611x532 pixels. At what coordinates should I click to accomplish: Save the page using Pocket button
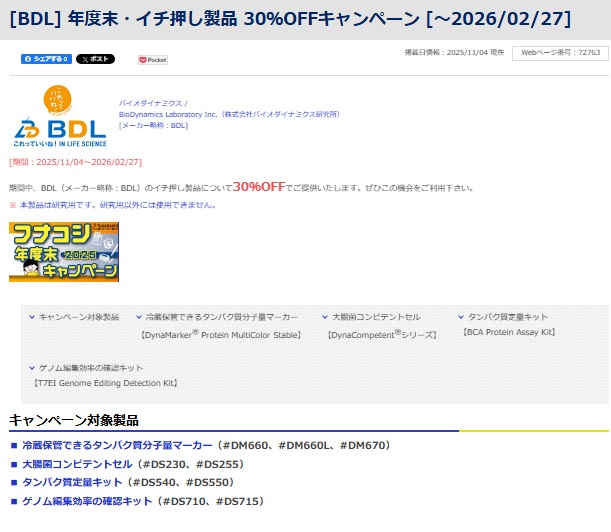[152, 60]
